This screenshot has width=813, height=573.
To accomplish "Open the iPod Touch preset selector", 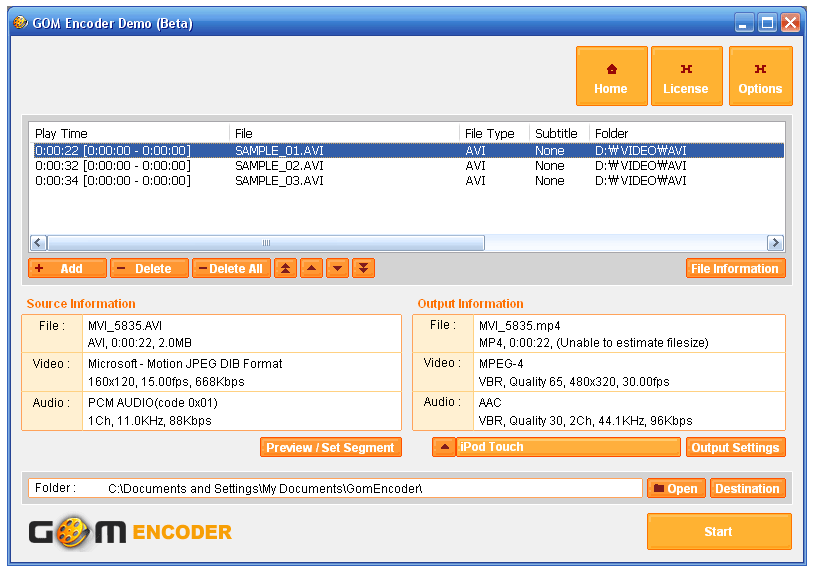I will (x=568, y=447).
